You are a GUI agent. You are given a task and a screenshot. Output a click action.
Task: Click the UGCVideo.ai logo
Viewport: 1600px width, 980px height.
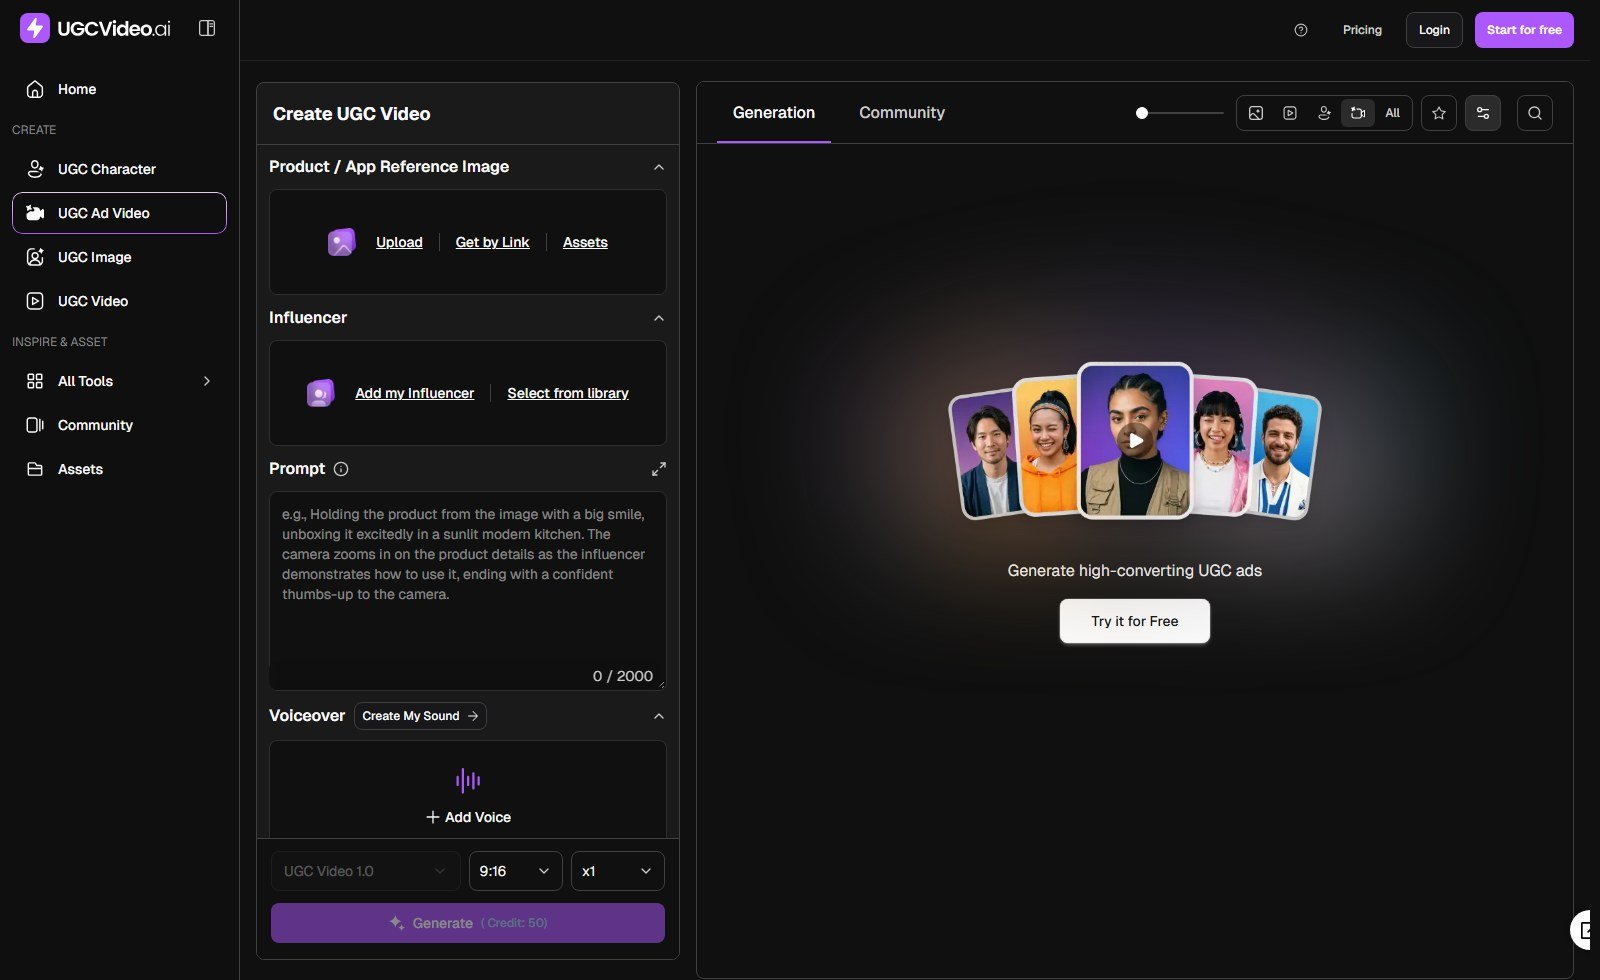tap(96, 28)
